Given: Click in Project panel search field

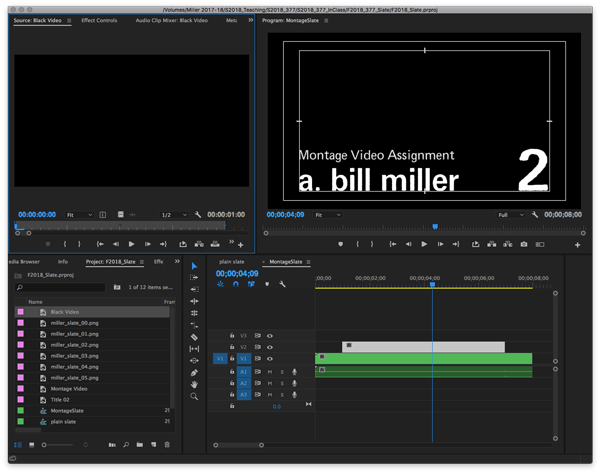Looking at the screenshot, I should 60,287.
